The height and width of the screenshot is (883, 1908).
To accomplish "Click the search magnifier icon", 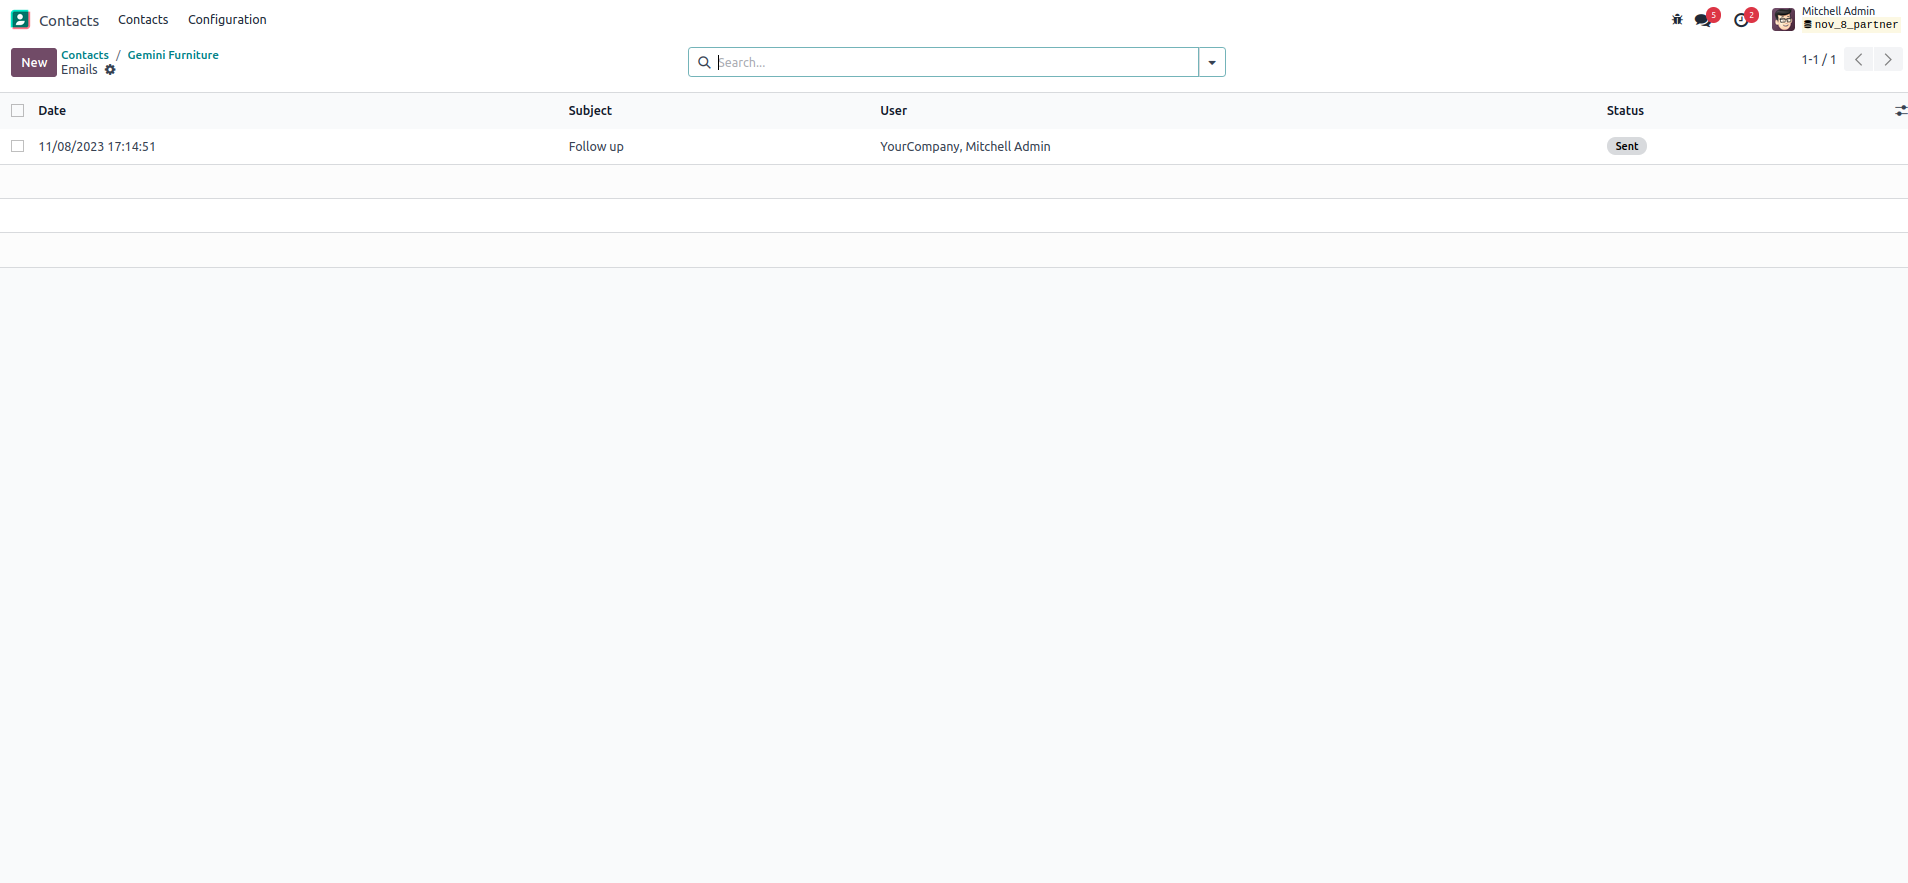I will click(x=704, y=62).
